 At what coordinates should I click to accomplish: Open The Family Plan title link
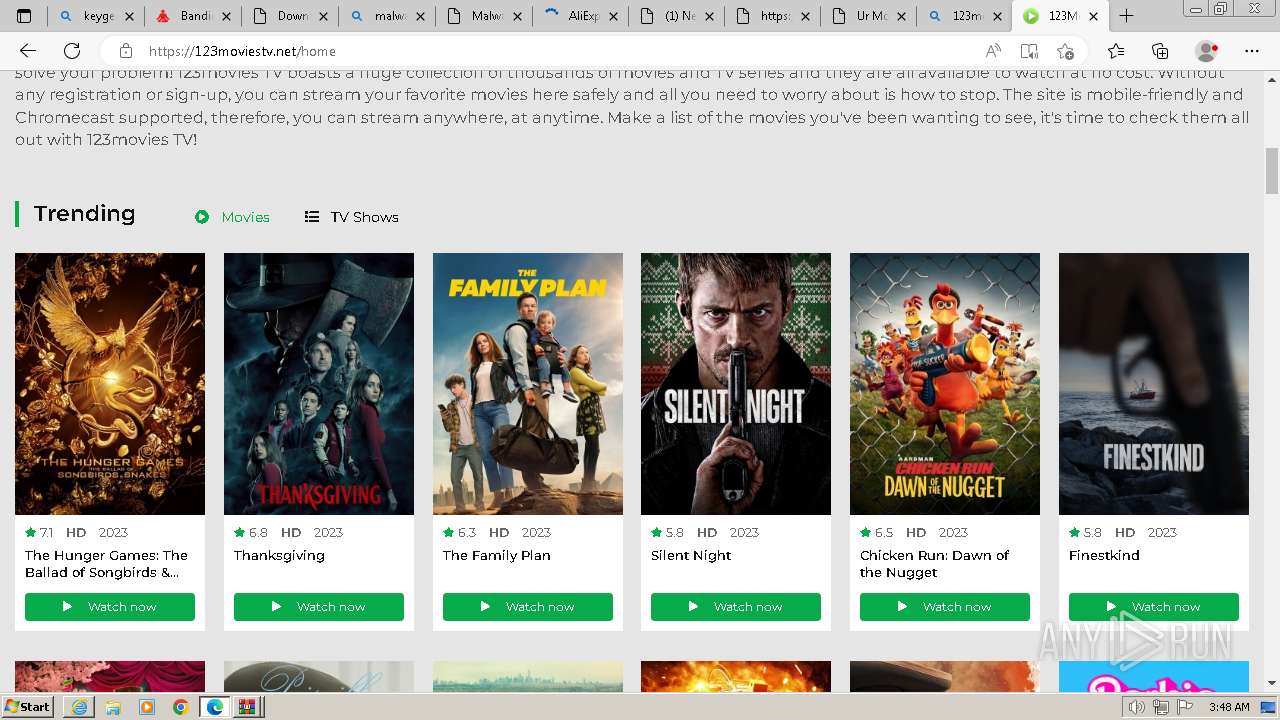tap(497, 555)
